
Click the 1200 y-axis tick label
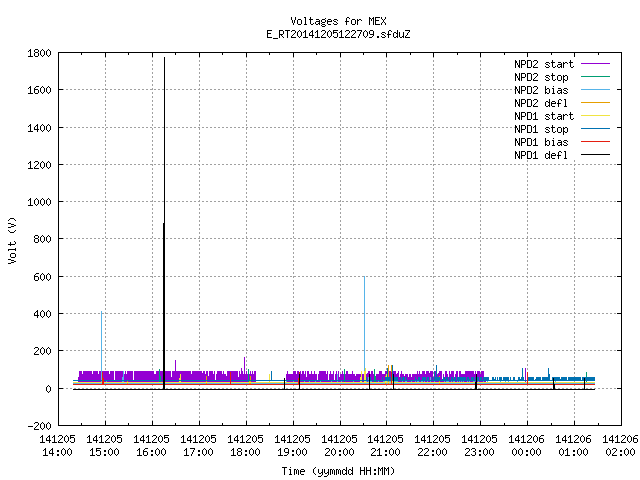(39, 165)
